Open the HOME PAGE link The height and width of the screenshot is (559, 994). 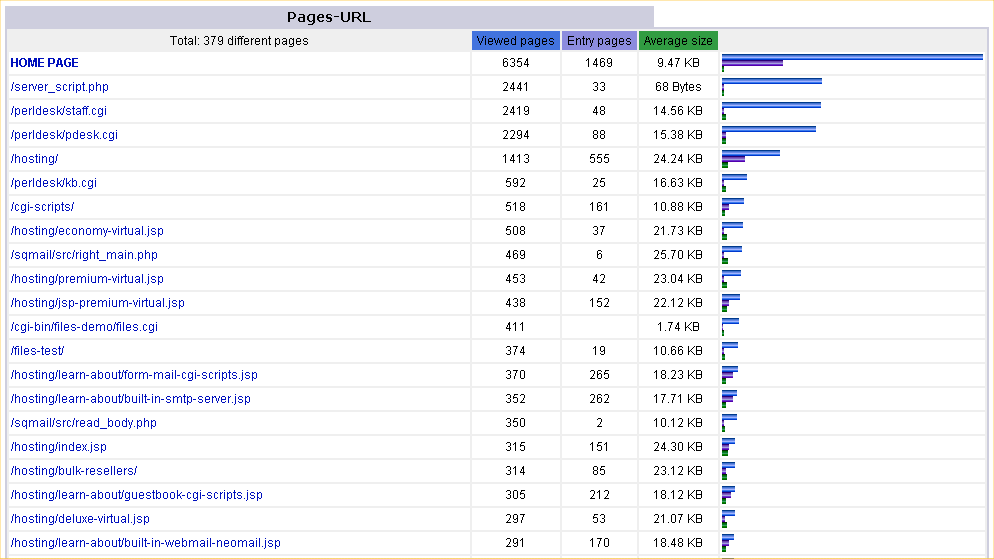pyautogui.click(x=44, y=63)
